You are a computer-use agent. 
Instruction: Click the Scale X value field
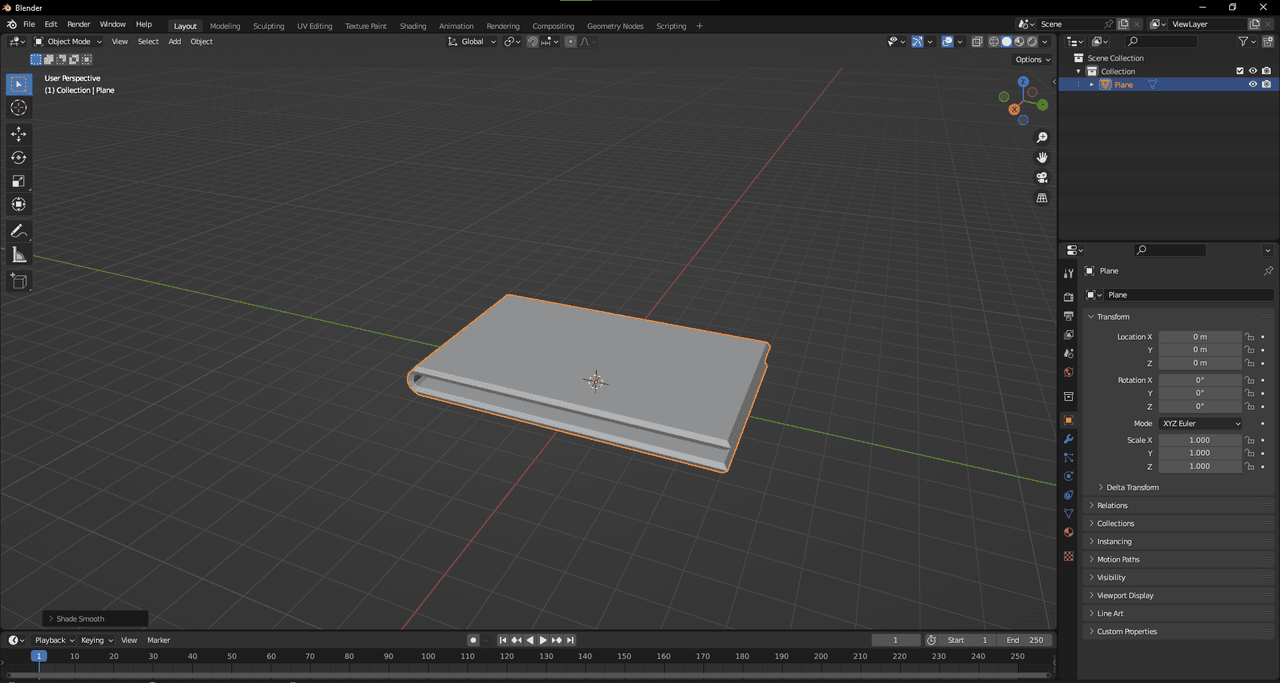coord(1199,440)
